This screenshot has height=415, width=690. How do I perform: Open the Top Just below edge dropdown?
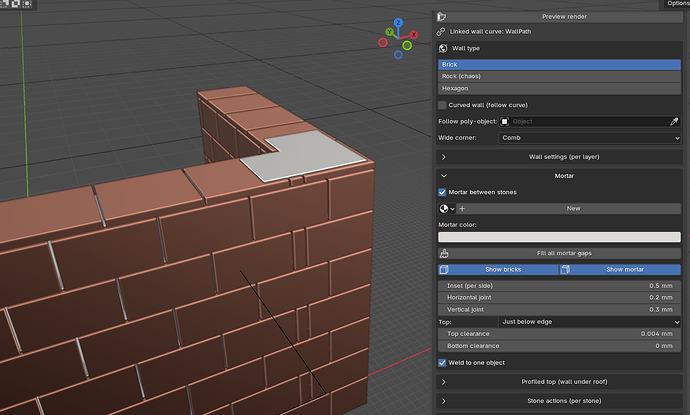click(x=590, y=322)
